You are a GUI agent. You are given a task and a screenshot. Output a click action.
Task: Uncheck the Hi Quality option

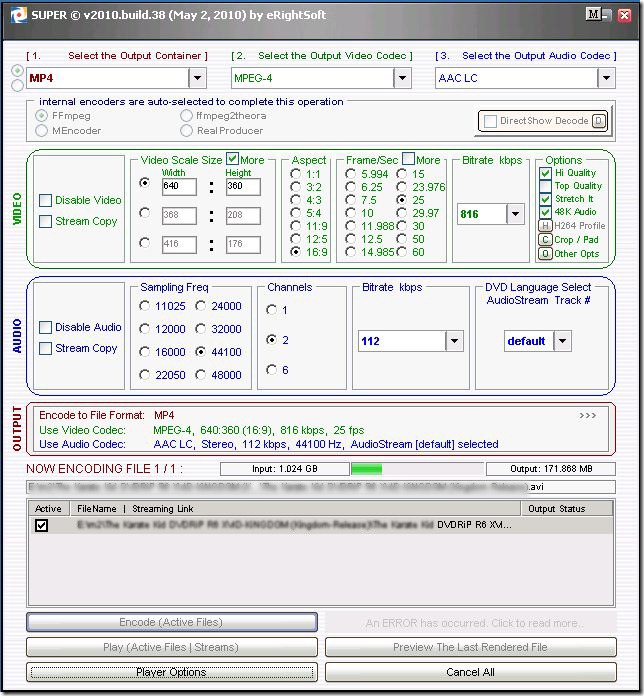click(x=545, y=173)
